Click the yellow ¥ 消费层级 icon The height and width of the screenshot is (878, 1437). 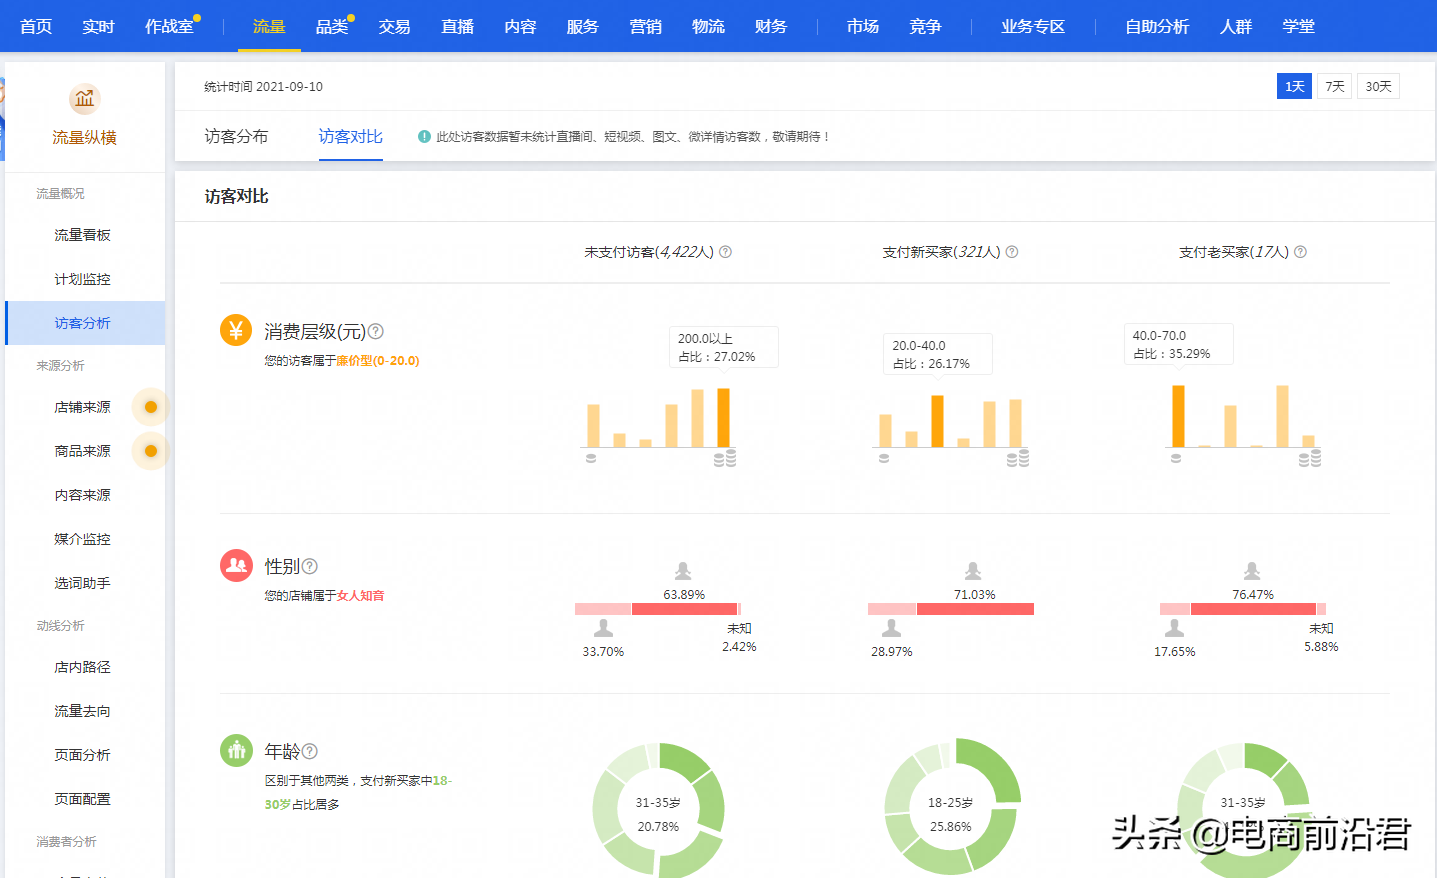pos(235,330)
